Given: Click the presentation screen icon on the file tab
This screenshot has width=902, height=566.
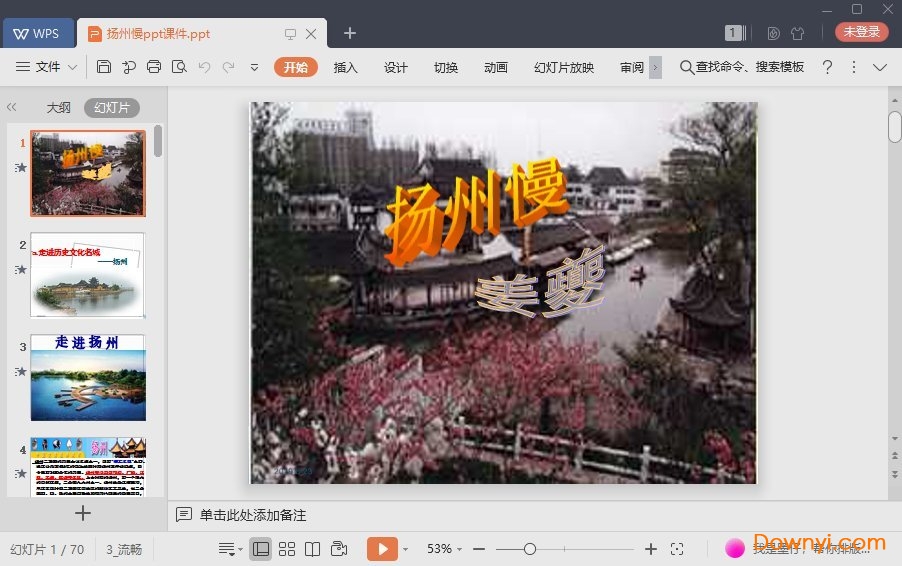Looking at the screenshot, I should point(291,34).
